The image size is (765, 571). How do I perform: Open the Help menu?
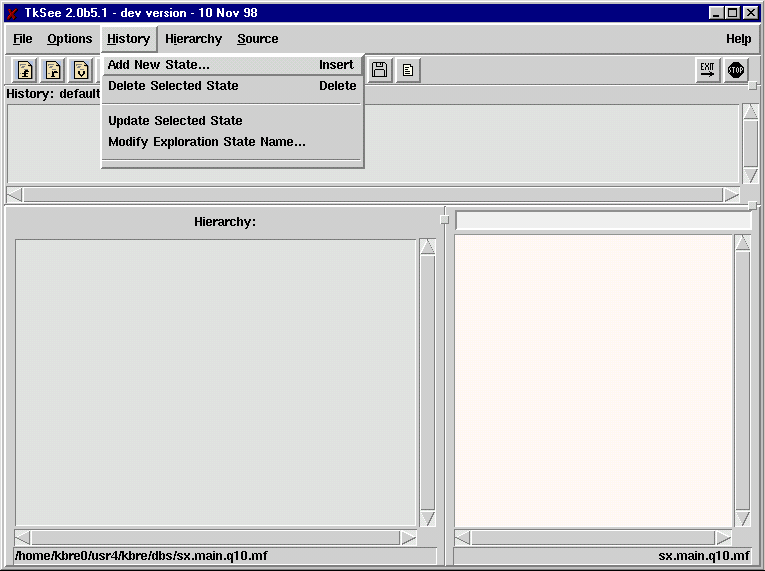[x=738, y=39]
